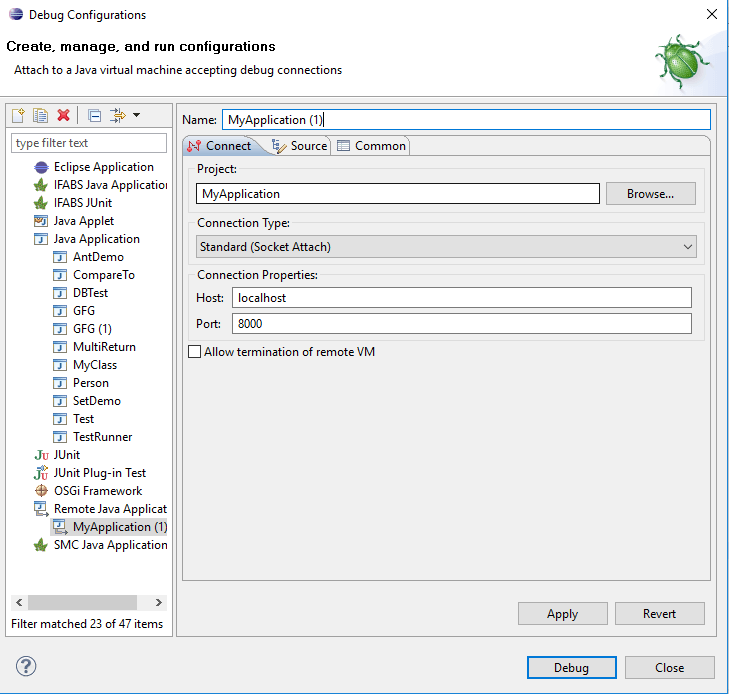Open the filter options dropdown arrow
This screenshot has width=729, height=694.
[x=136, y=116]
